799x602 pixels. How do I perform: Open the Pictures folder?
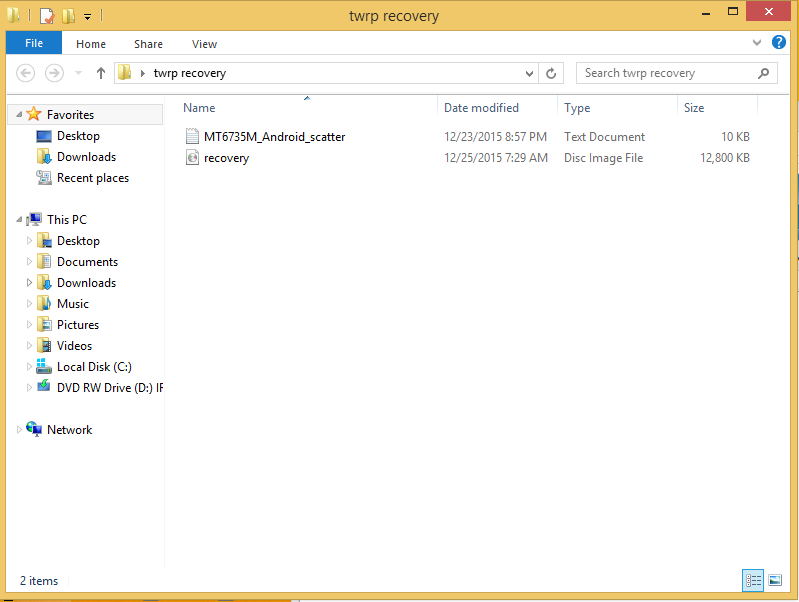click(78, 325)
